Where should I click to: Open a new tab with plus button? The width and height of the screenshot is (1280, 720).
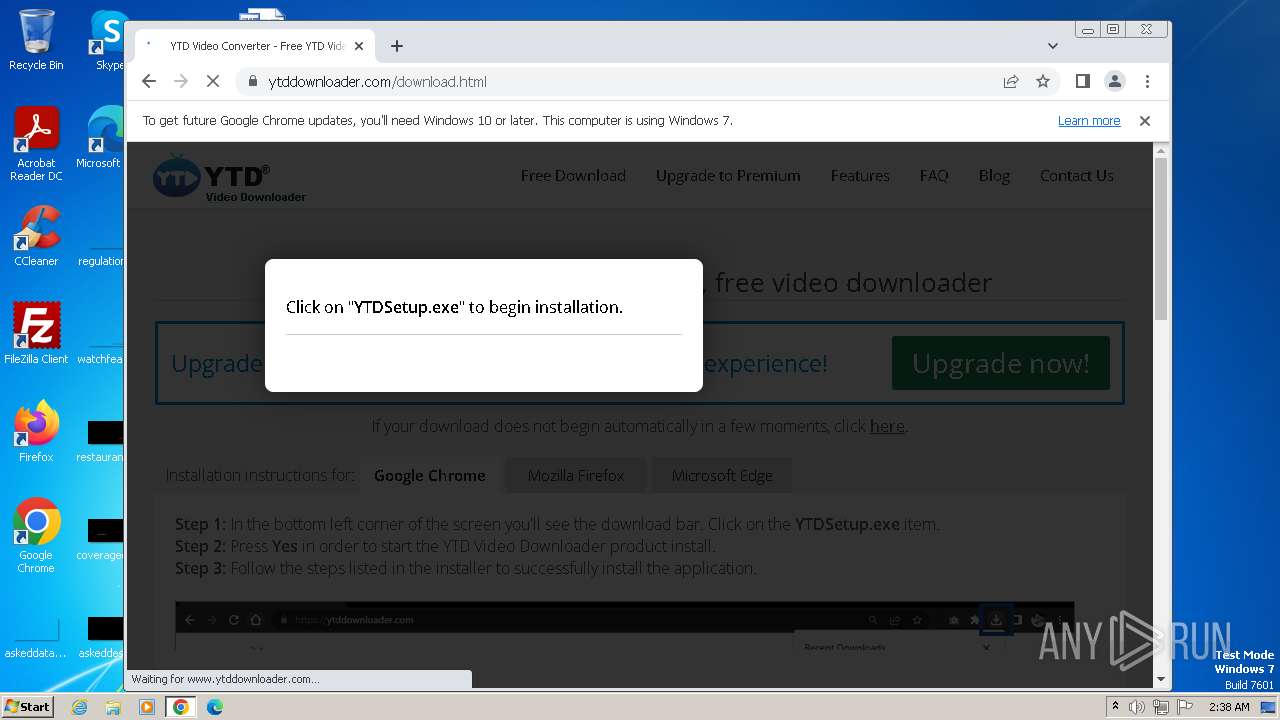pos(397,46)
